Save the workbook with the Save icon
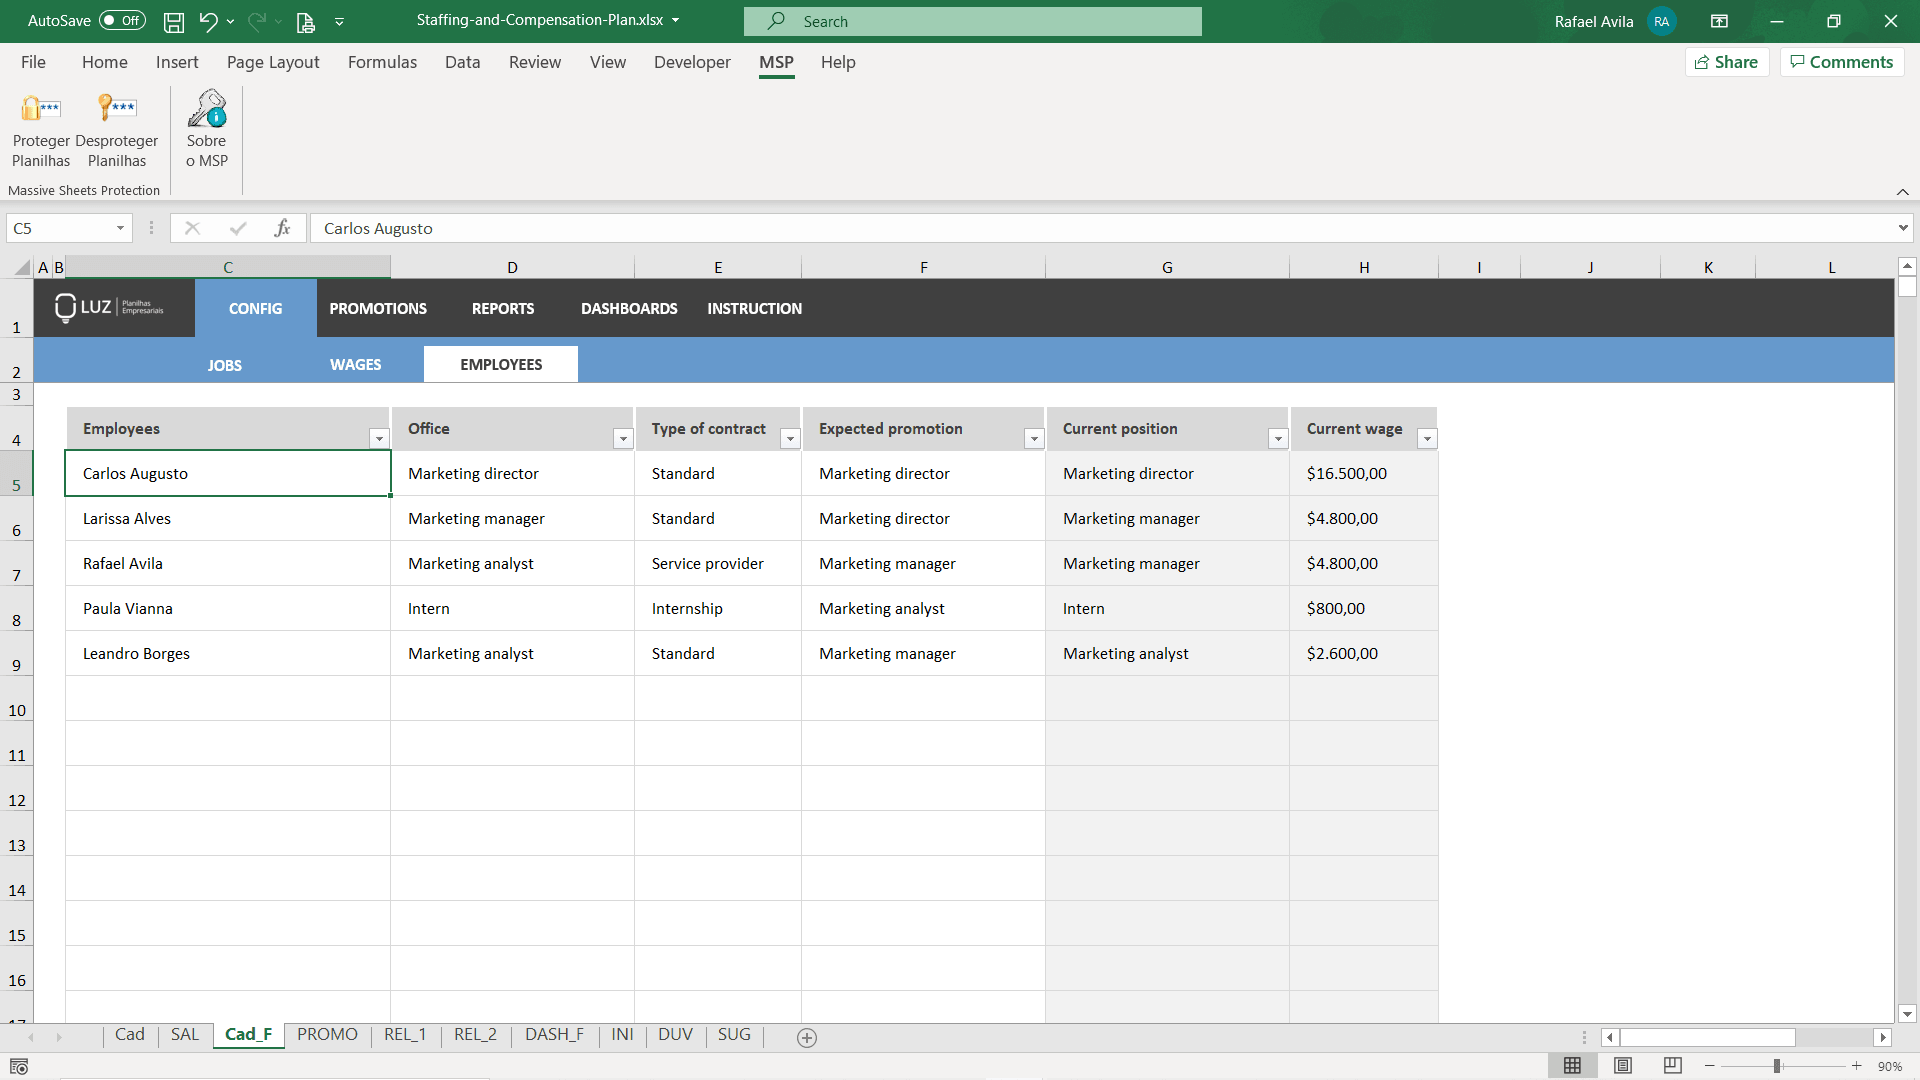The image size is (1920, 1080). pyautogui.click(x=174, y=21)
